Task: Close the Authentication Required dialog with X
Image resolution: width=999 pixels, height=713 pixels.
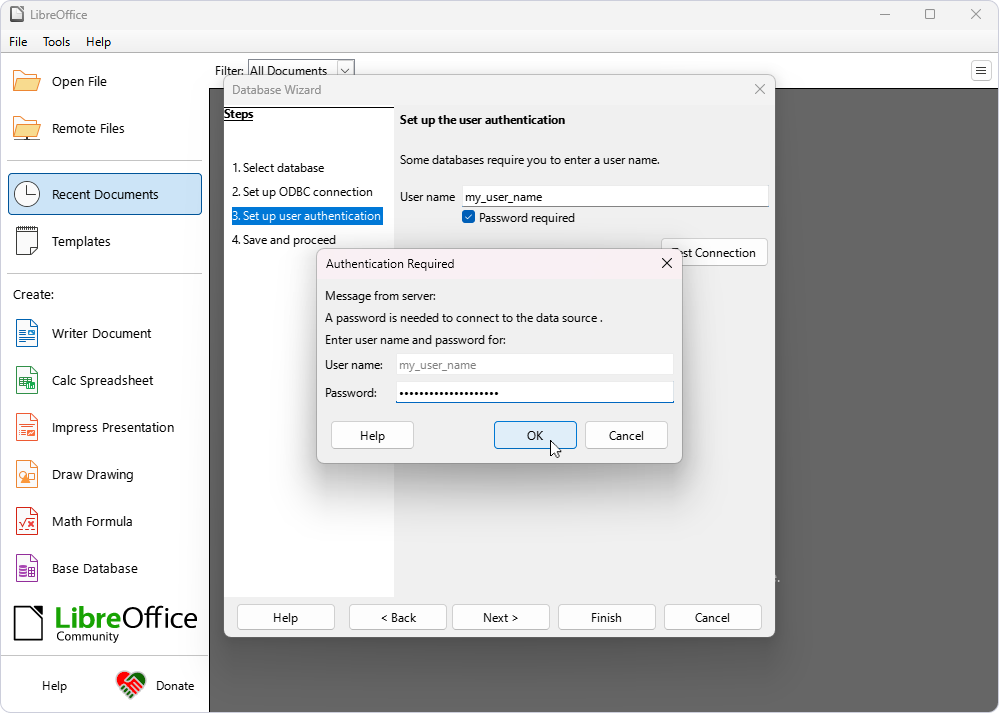Action: click(667, 264)
